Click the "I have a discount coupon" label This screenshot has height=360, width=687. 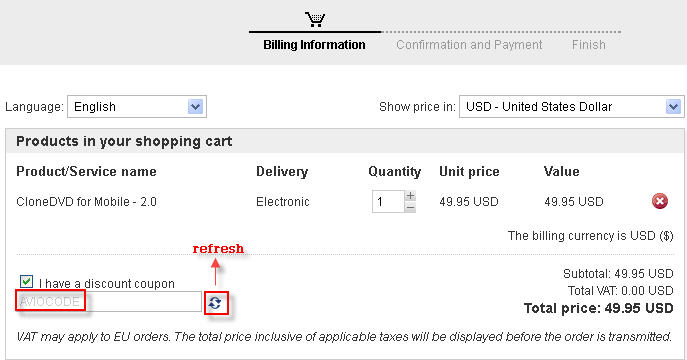click(x=107, y=284)
